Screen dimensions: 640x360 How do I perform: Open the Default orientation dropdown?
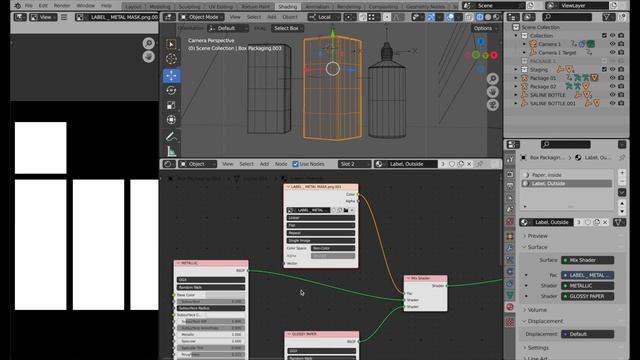tap(227, 28)
